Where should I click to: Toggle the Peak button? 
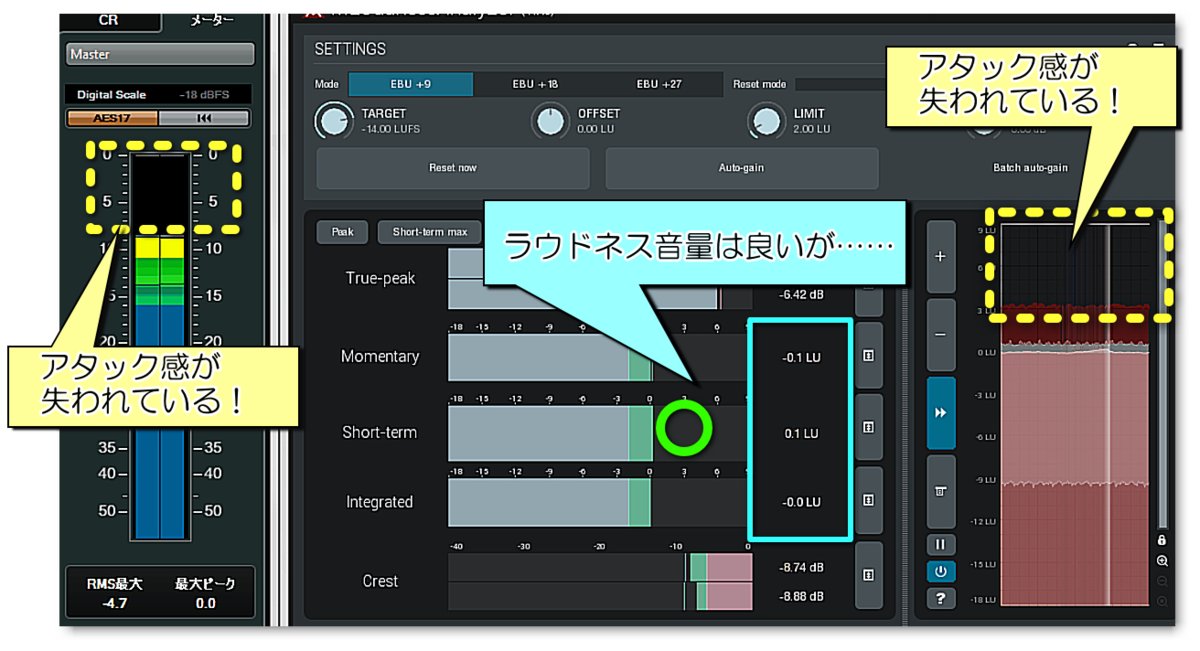[343, 232]
